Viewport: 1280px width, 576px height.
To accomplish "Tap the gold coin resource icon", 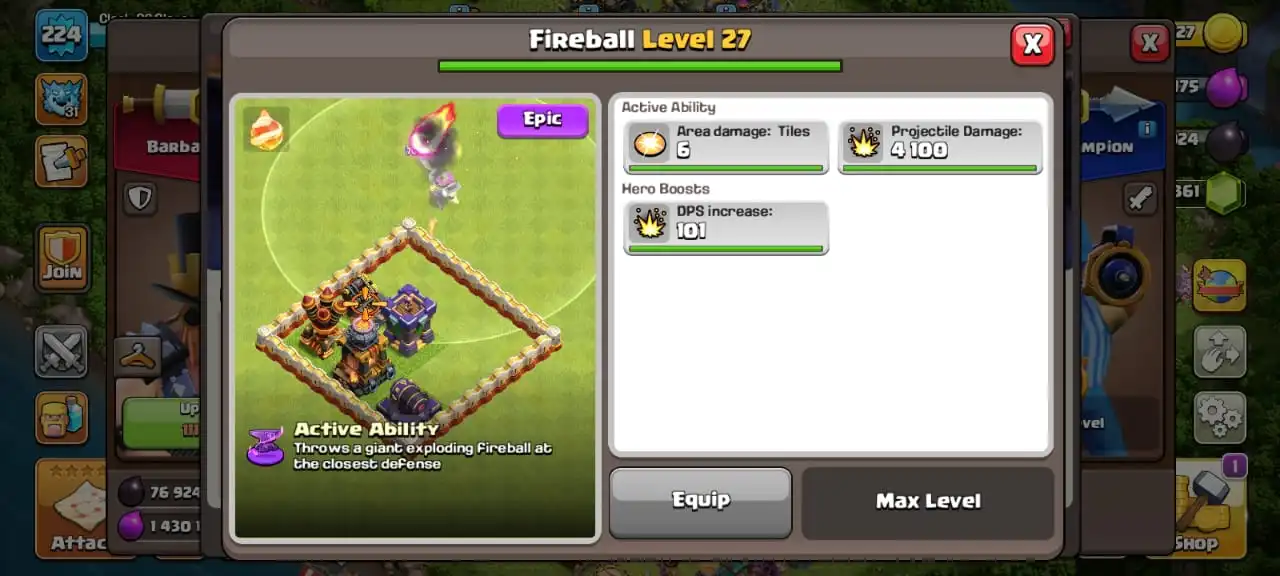I will pos(1221,34).
